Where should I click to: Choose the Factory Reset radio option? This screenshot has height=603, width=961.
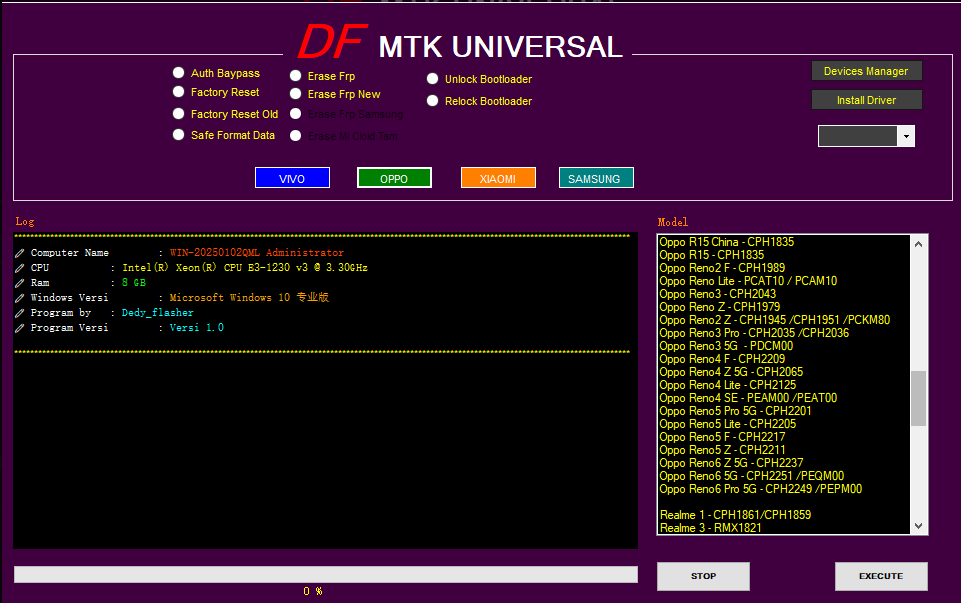pyautogui.click(x=179, y=92)
